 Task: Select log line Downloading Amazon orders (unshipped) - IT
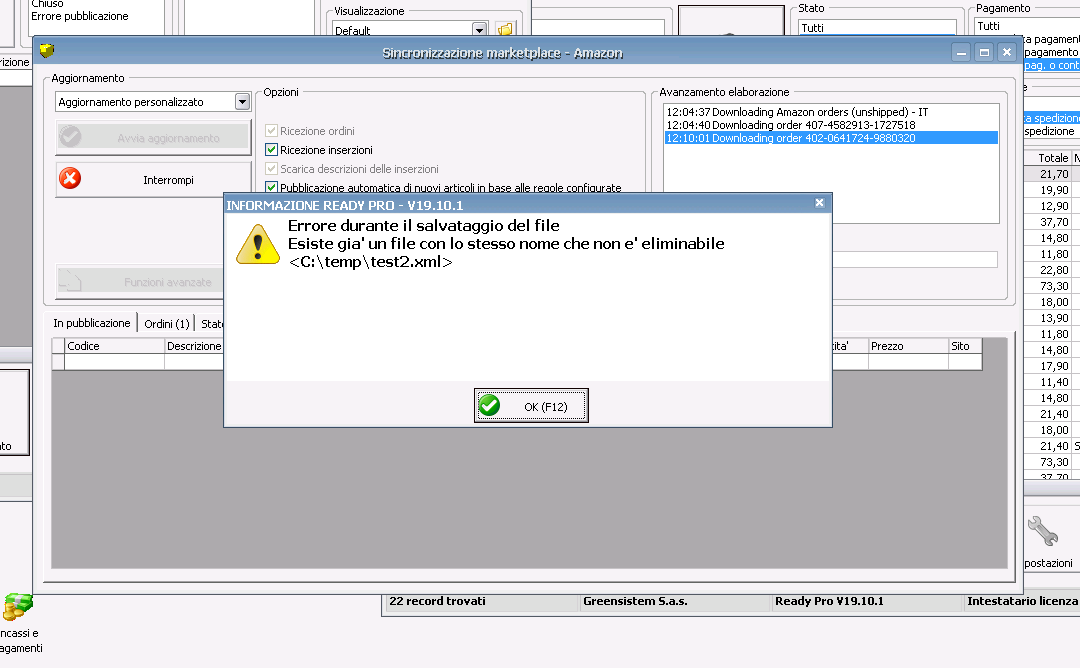tap(831, 112)
